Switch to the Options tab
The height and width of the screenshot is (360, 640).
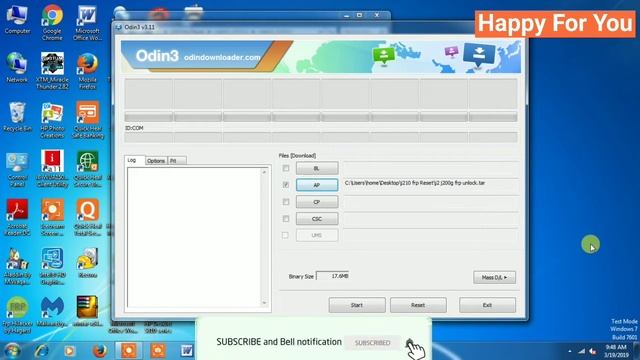(x=156, y=161)
